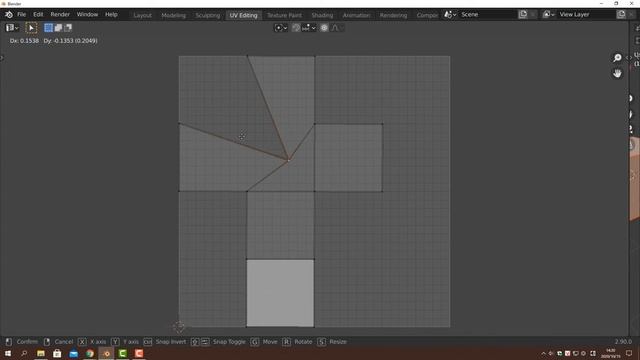Switch to the Modeling workspace tab

tap(173, 15)
